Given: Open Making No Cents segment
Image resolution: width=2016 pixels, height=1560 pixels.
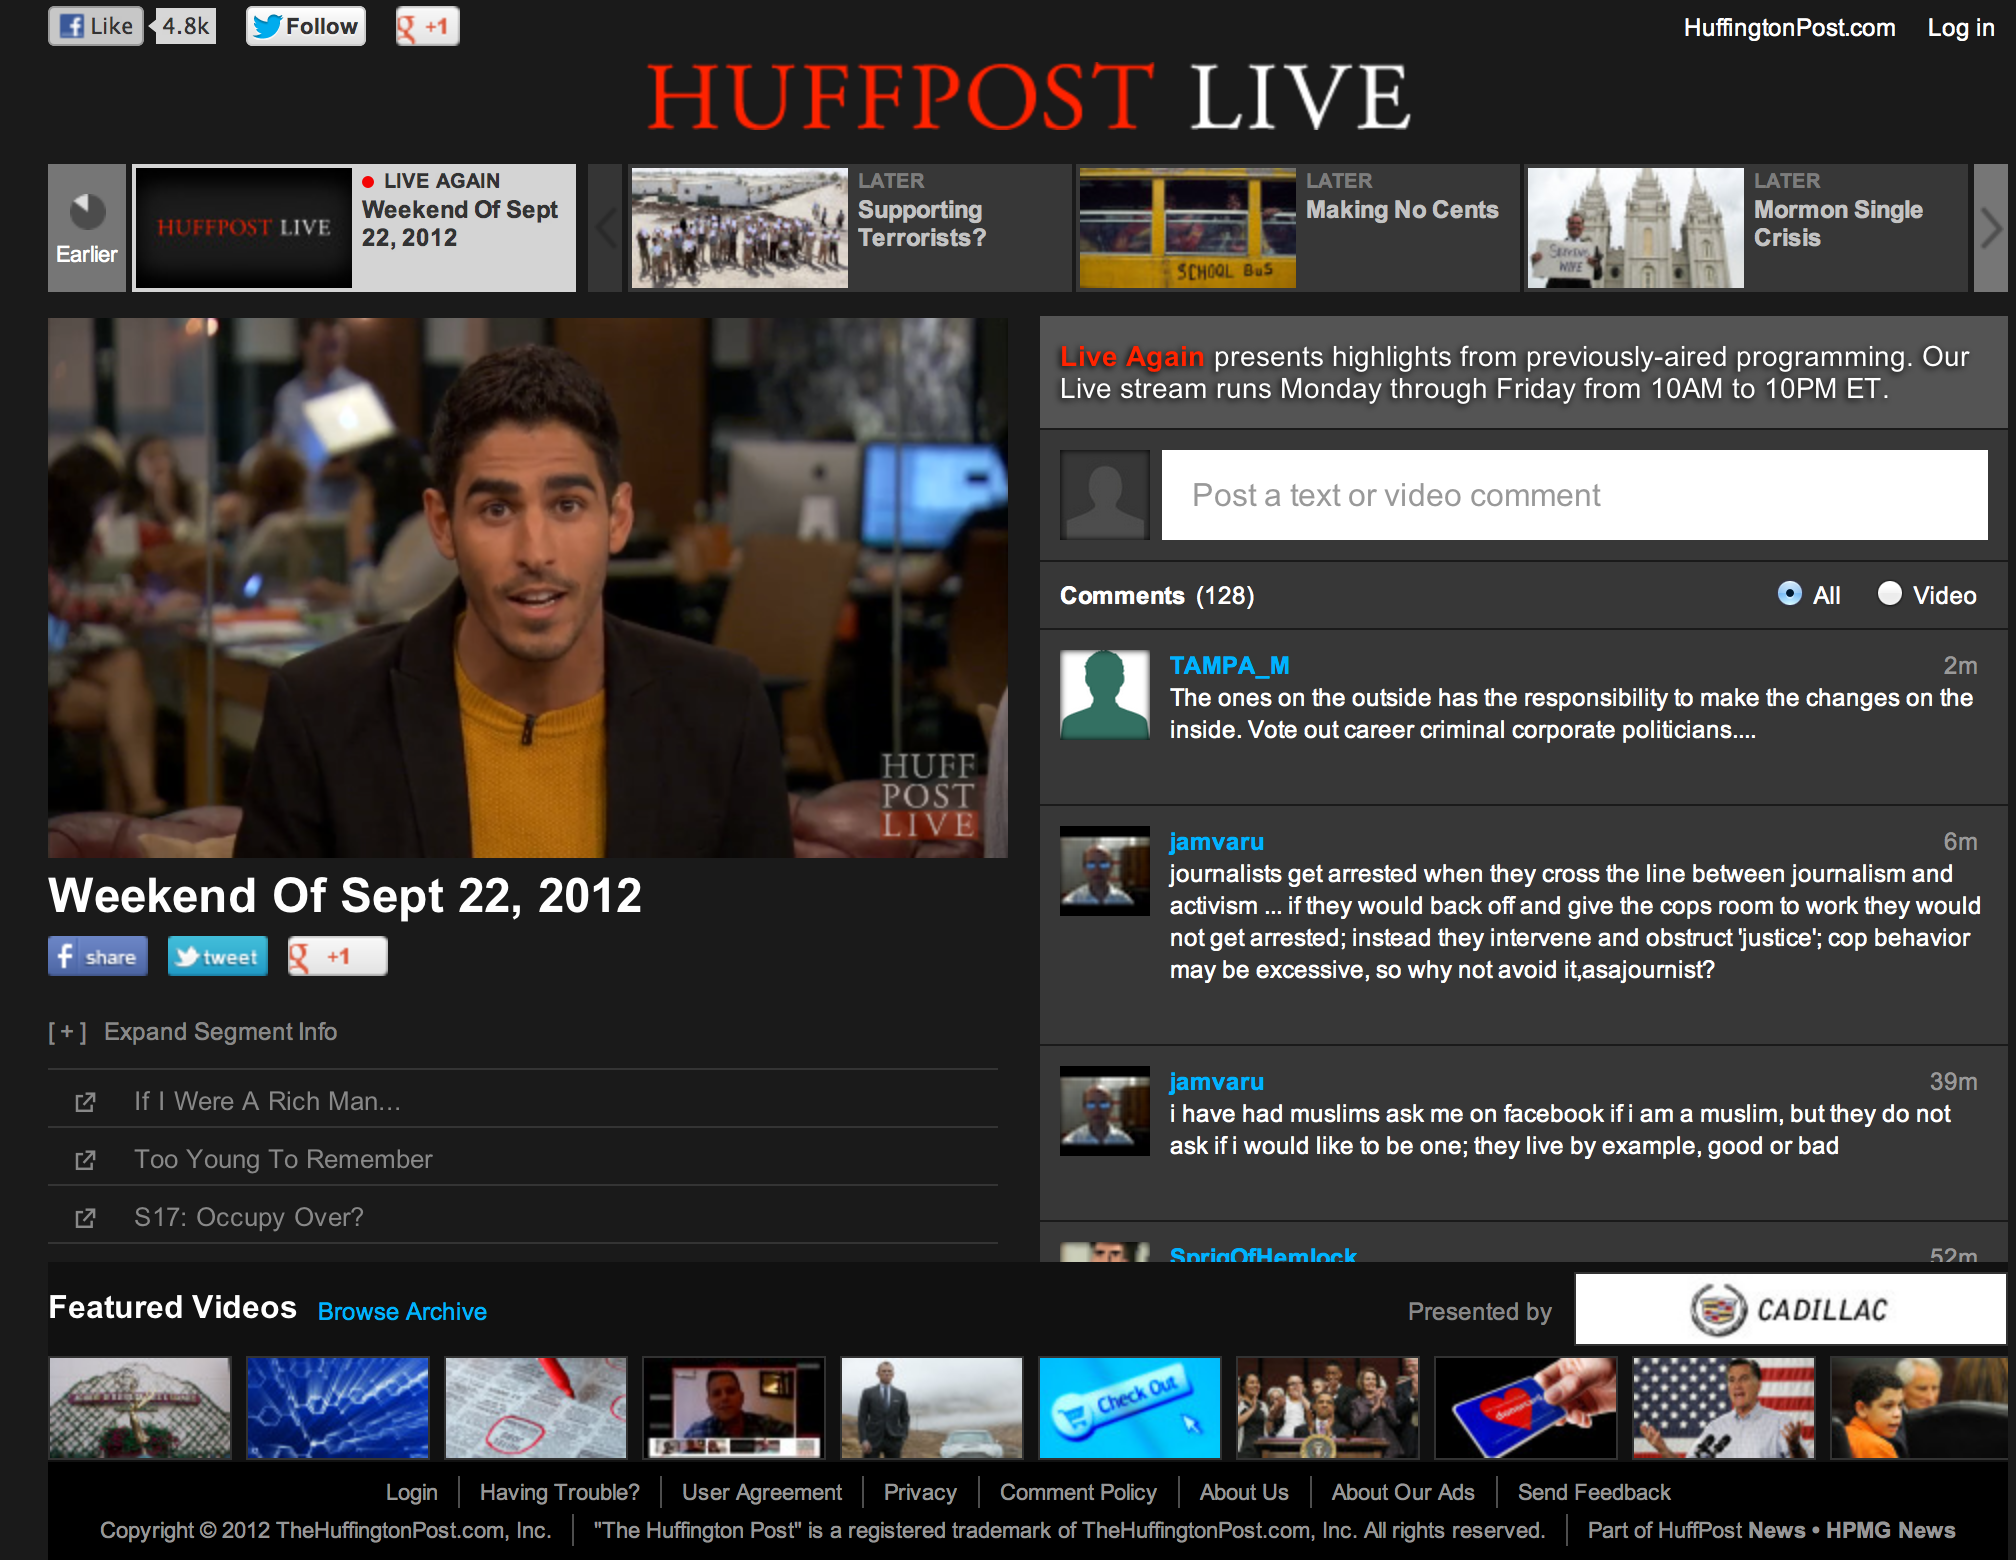Looking at the screenshot, I should [1297, 228].
